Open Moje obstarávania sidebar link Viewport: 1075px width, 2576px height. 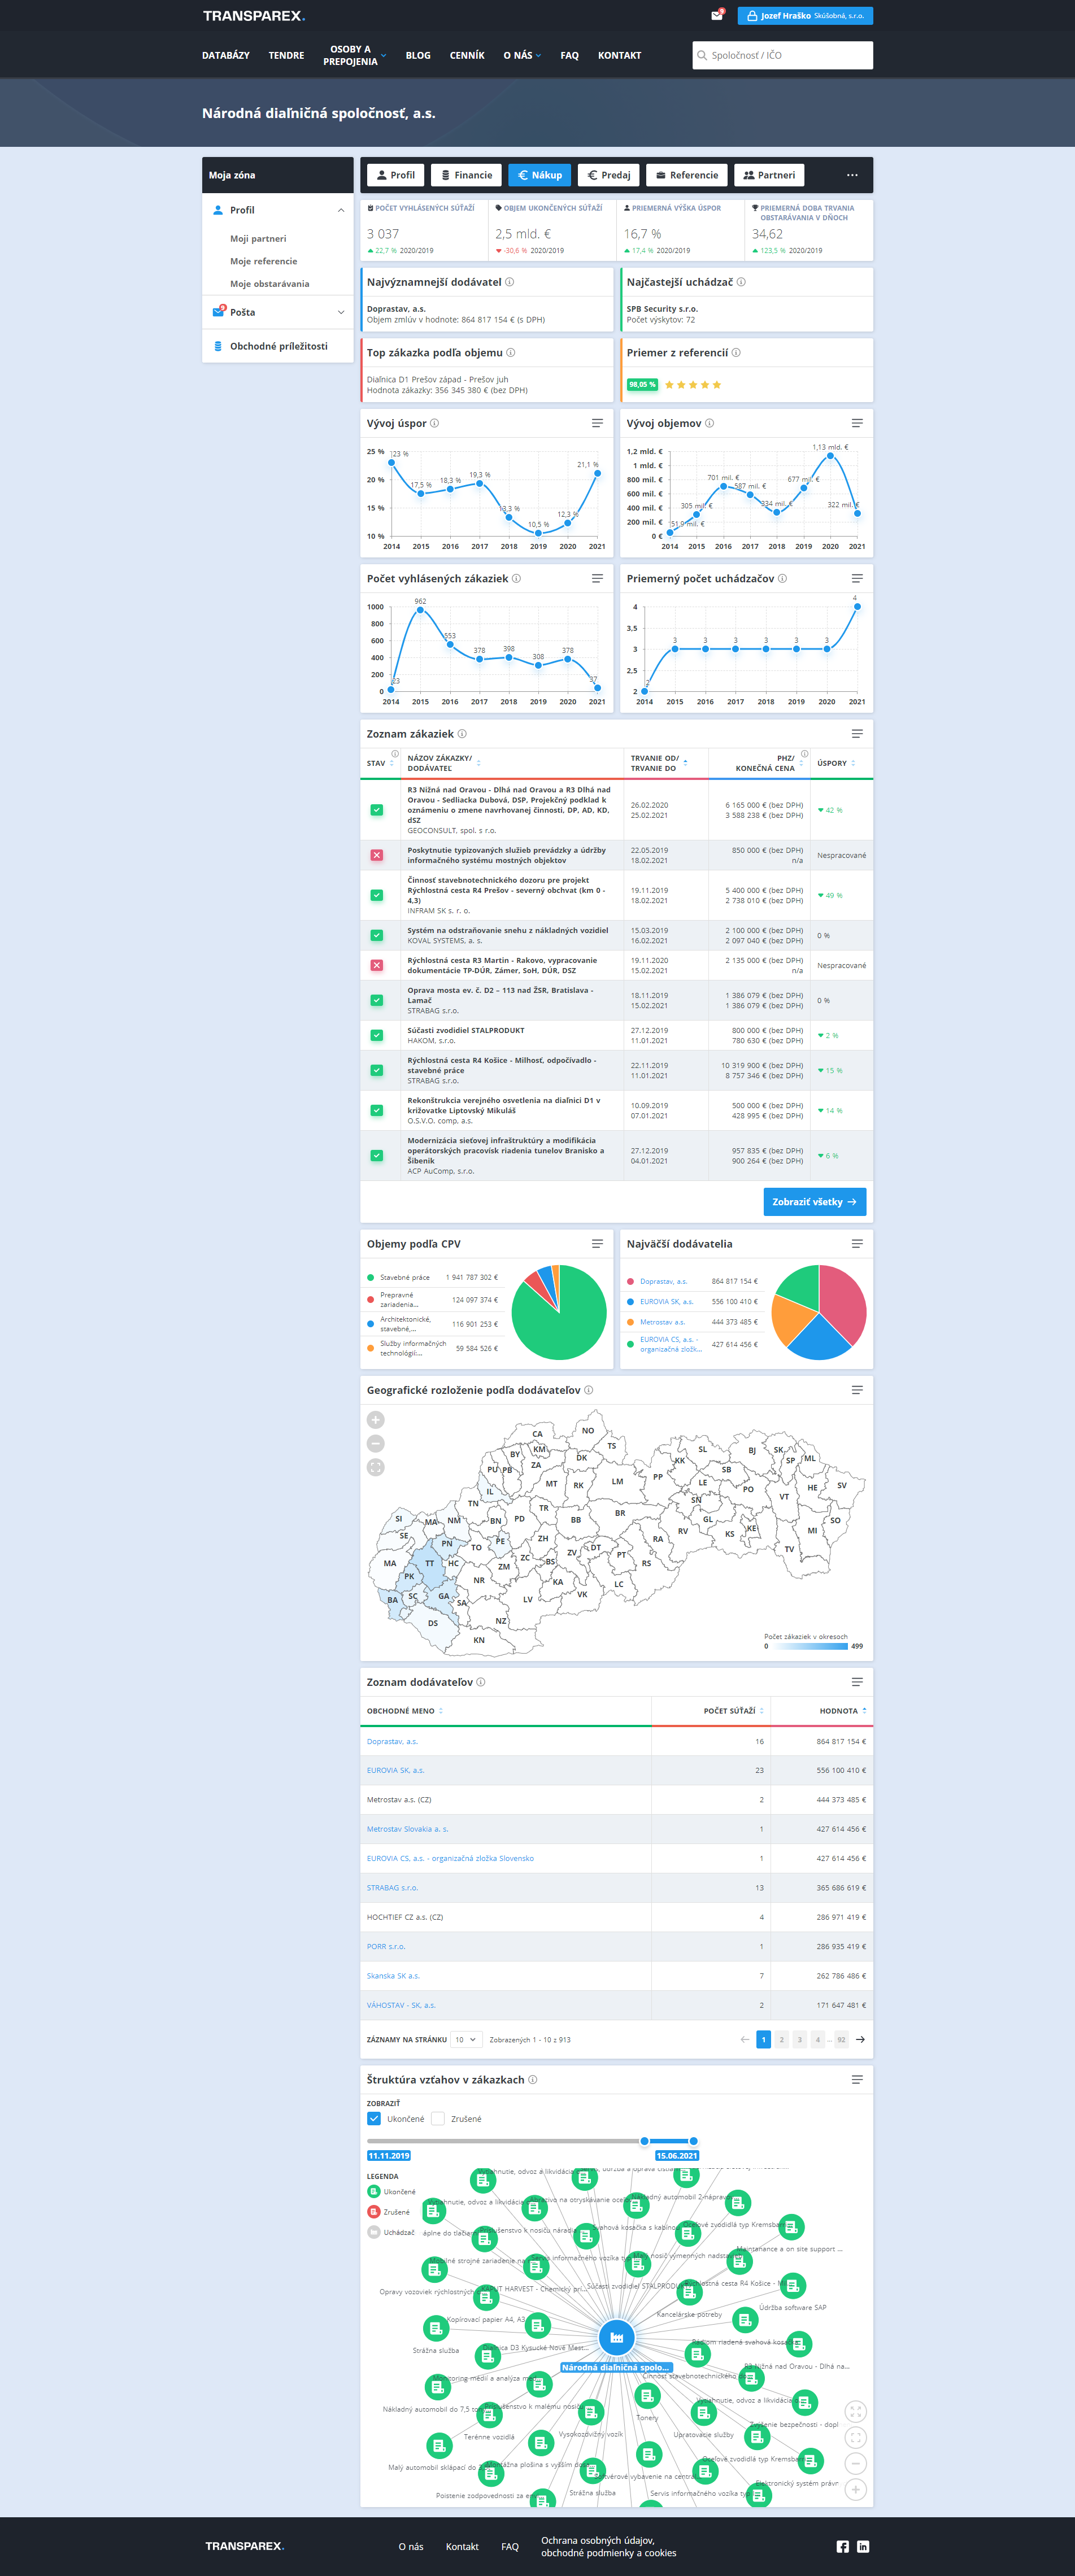270,284
